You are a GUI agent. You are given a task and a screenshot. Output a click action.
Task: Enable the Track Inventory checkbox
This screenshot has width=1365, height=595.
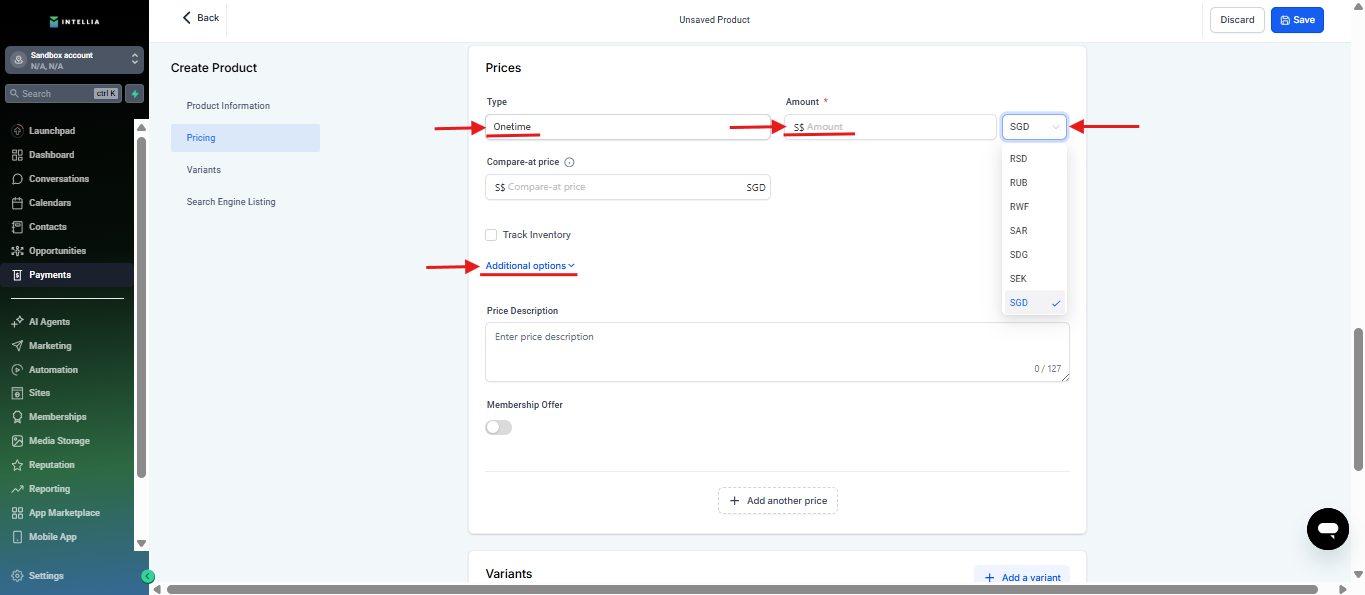pyautogui.click(x=491, y=235)
